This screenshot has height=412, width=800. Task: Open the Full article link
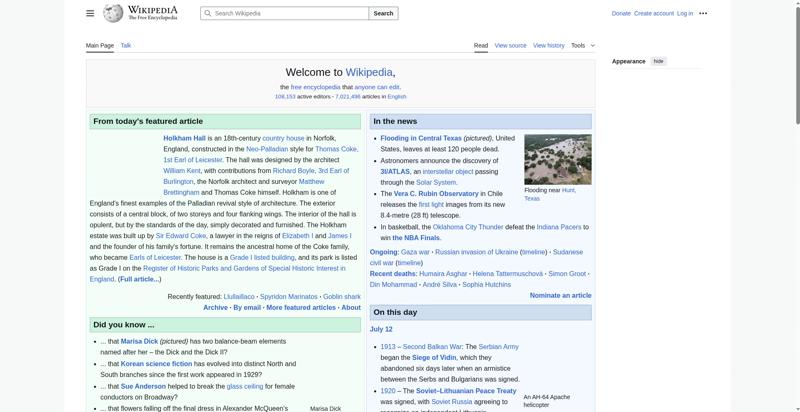tap(139, 279)
